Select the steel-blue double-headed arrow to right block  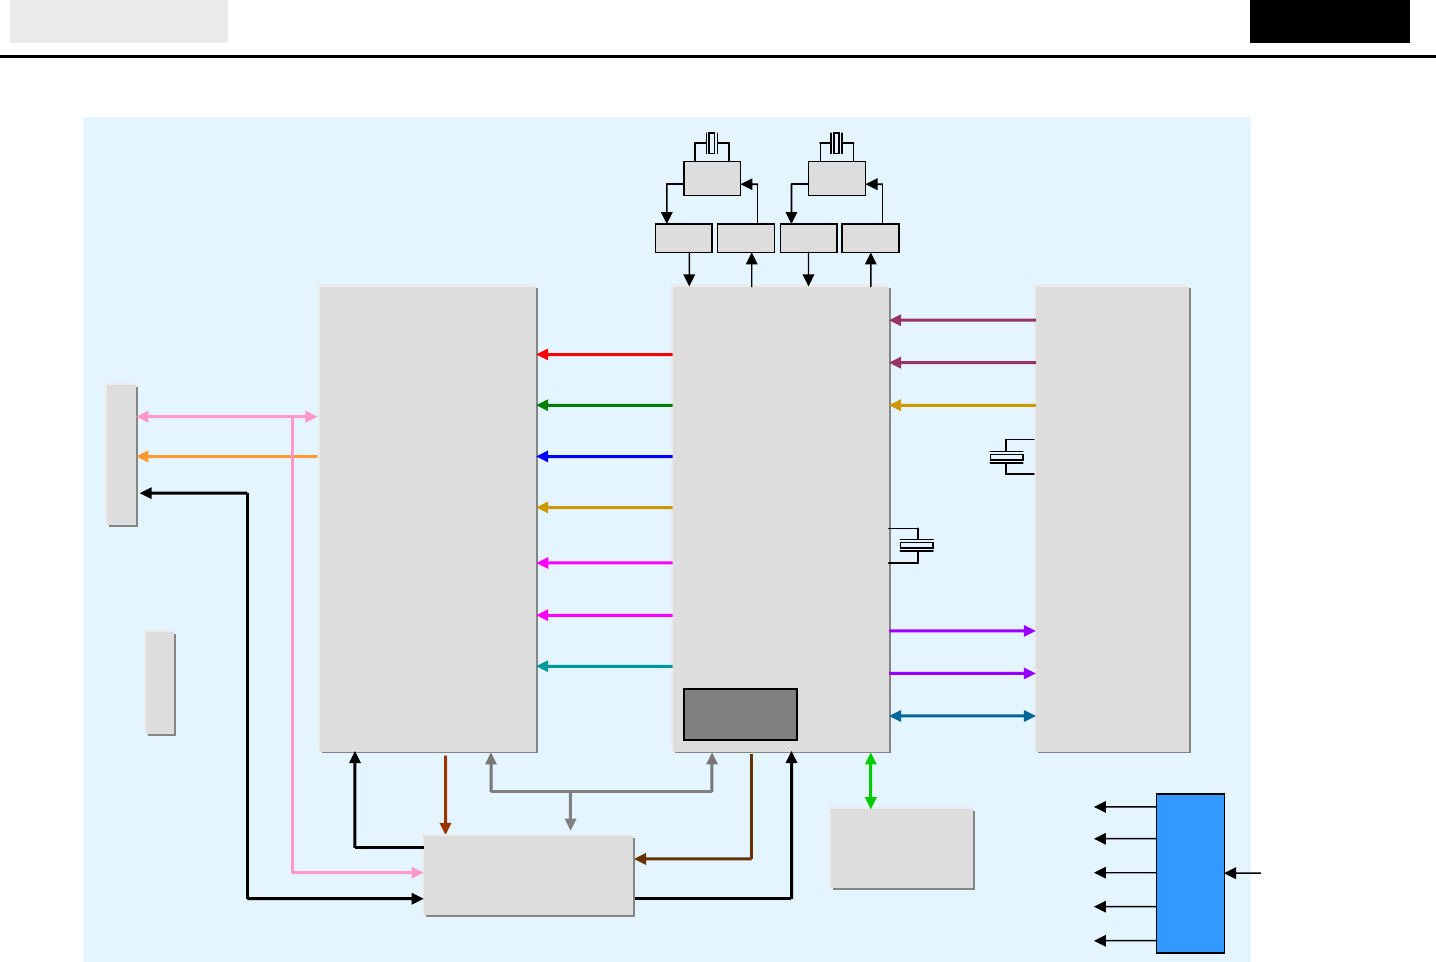[962, 716]
